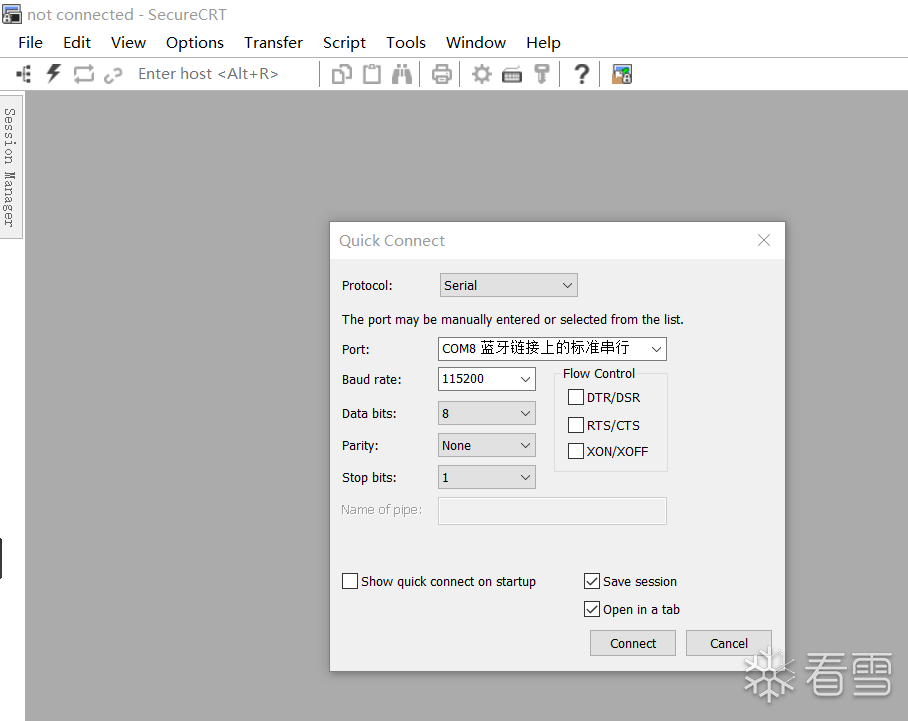
Task: Open the Window menu
Action: [476, 43]
